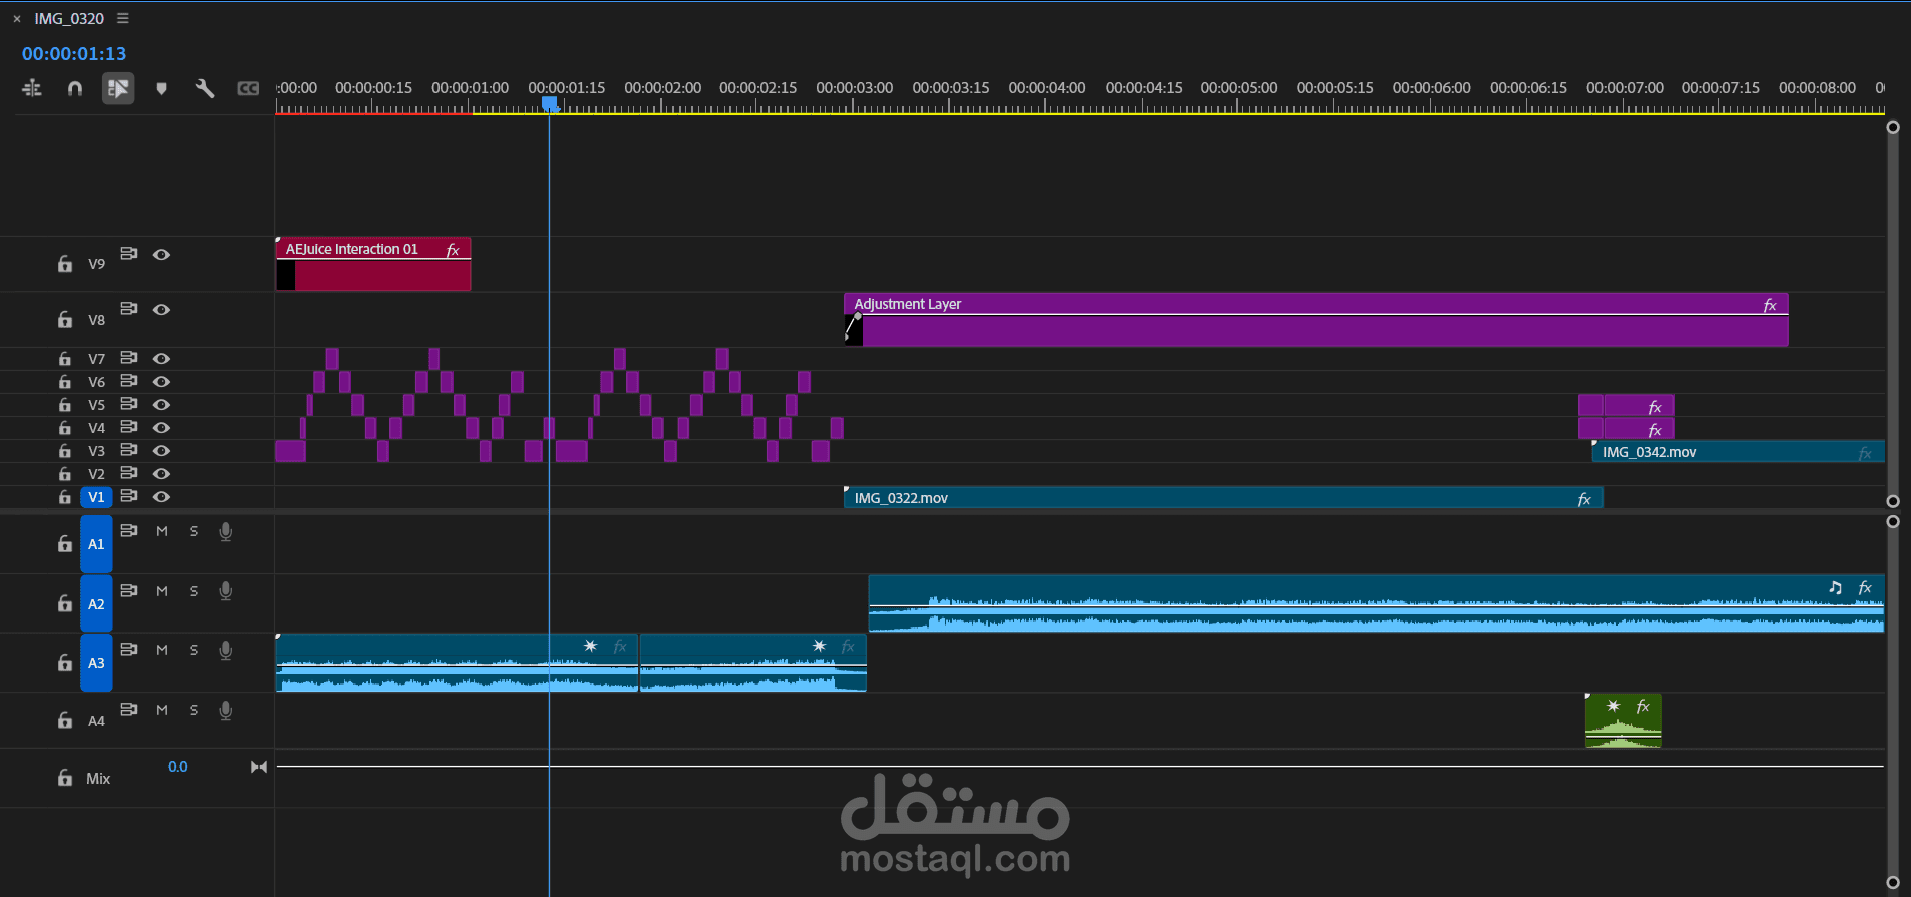Enable voice-over record on track A1
This screenshot has width=1911, height=897.
(226, 531)
